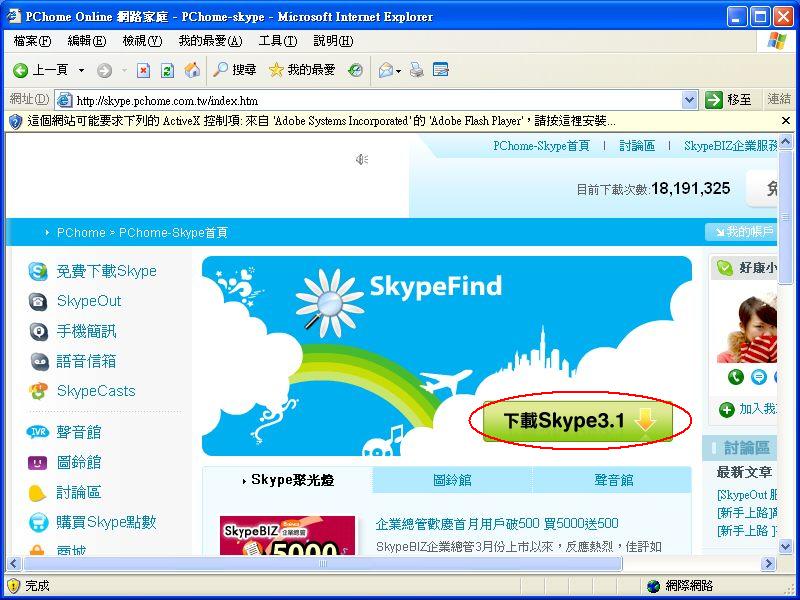Click the 網際網路 zone status bar entry
This screenshot has height=600, width=800.
[x=680, y=586]
